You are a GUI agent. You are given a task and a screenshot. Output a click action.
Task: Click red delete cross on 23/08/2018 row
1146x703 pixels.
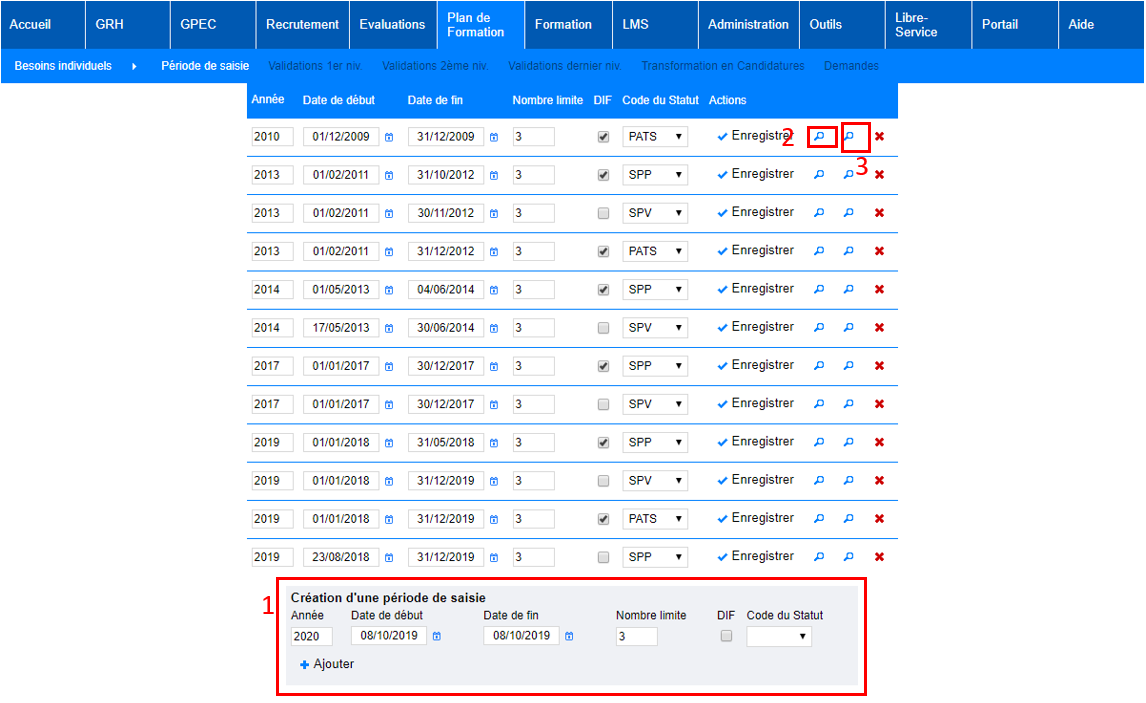tap(879, 557)
